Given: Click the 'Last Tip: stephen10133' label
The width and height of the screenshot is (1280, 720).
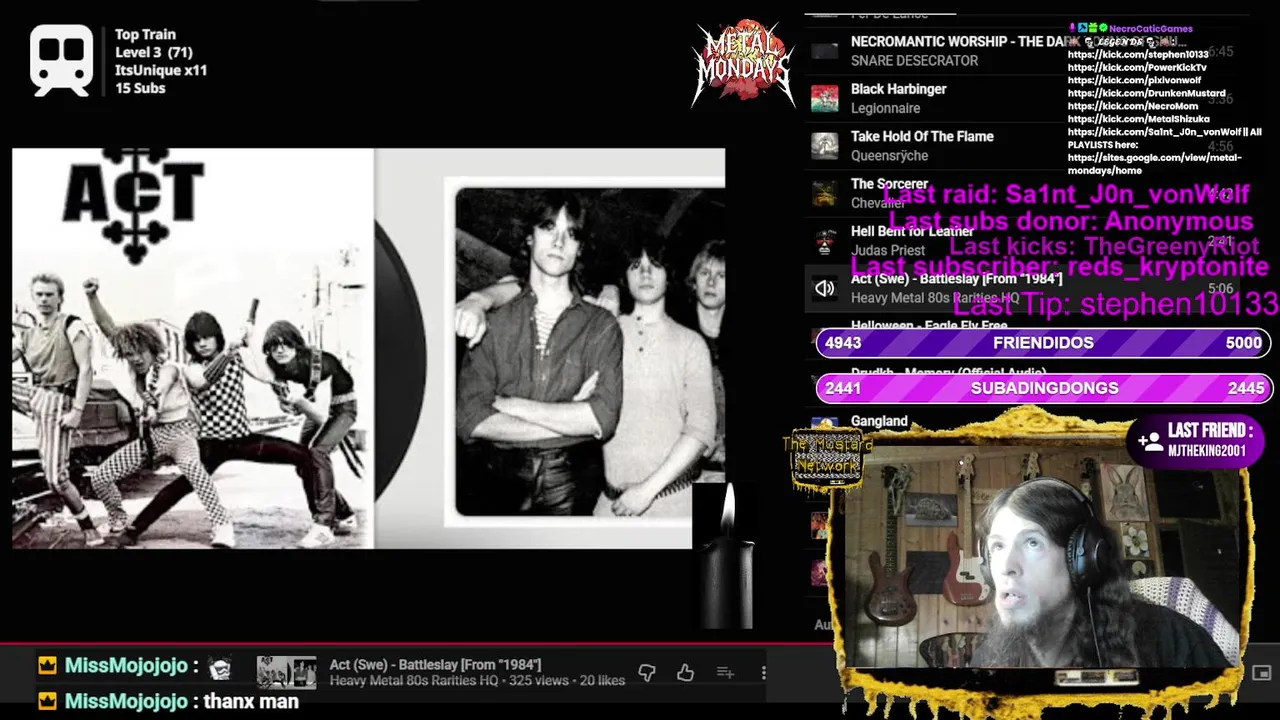Looking at the screenshot, I should (x=1115, y=303).
